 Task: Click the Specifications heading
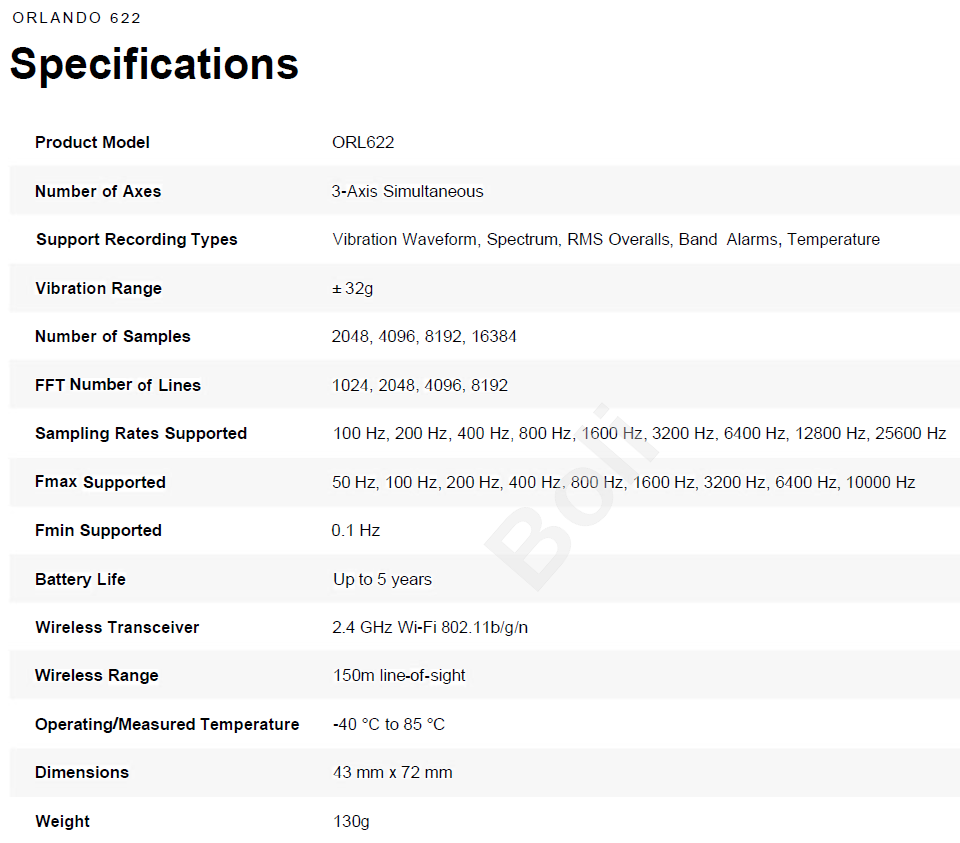click(x=154, y=64)
